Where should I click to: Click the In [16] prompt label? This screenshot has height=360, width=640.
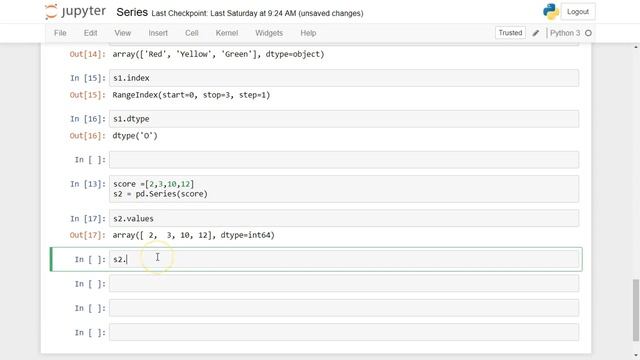88,119
